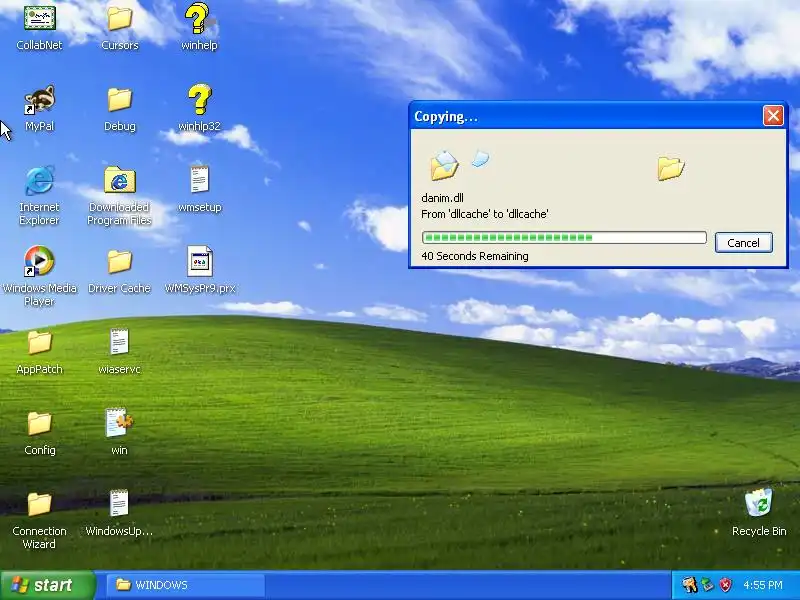Open the red security shield tray icon

pos(726,585)
